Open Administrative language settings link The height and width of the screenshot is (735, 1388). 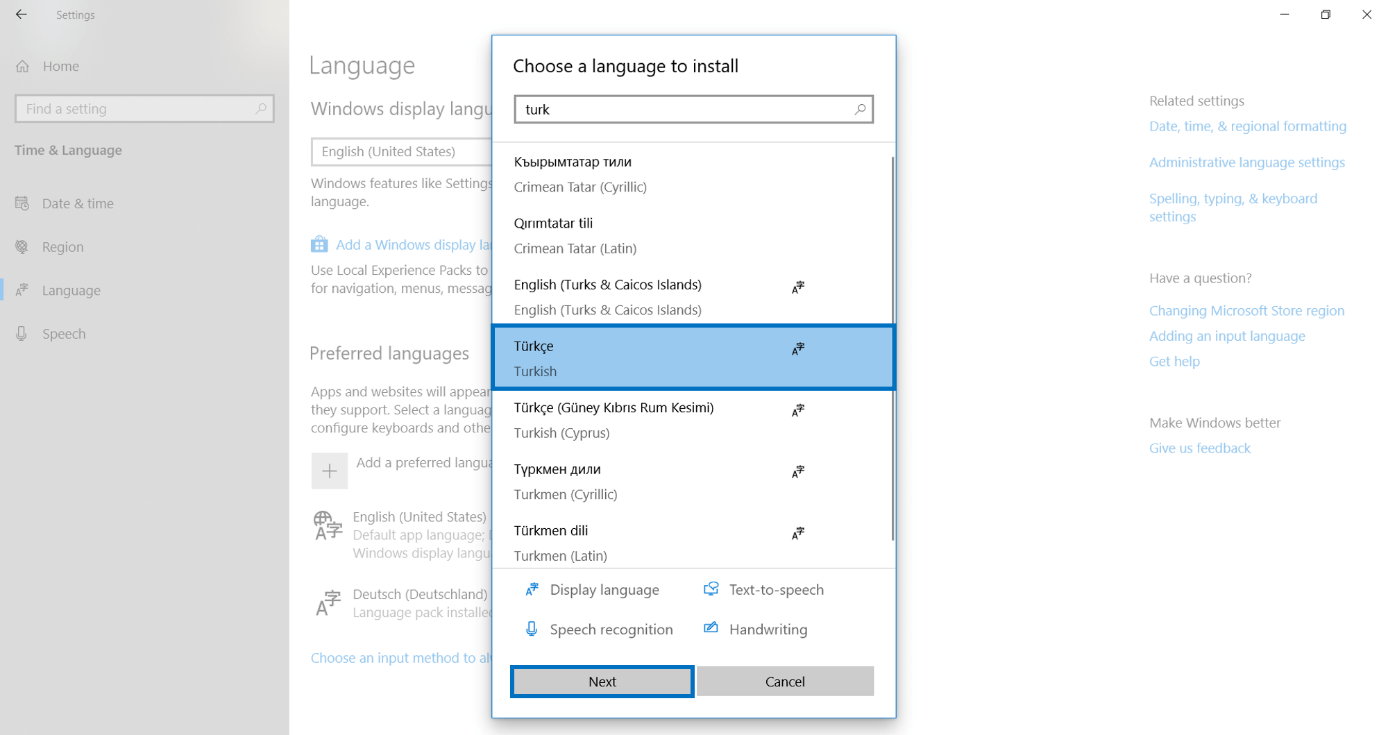click(x=1247, y=162)
